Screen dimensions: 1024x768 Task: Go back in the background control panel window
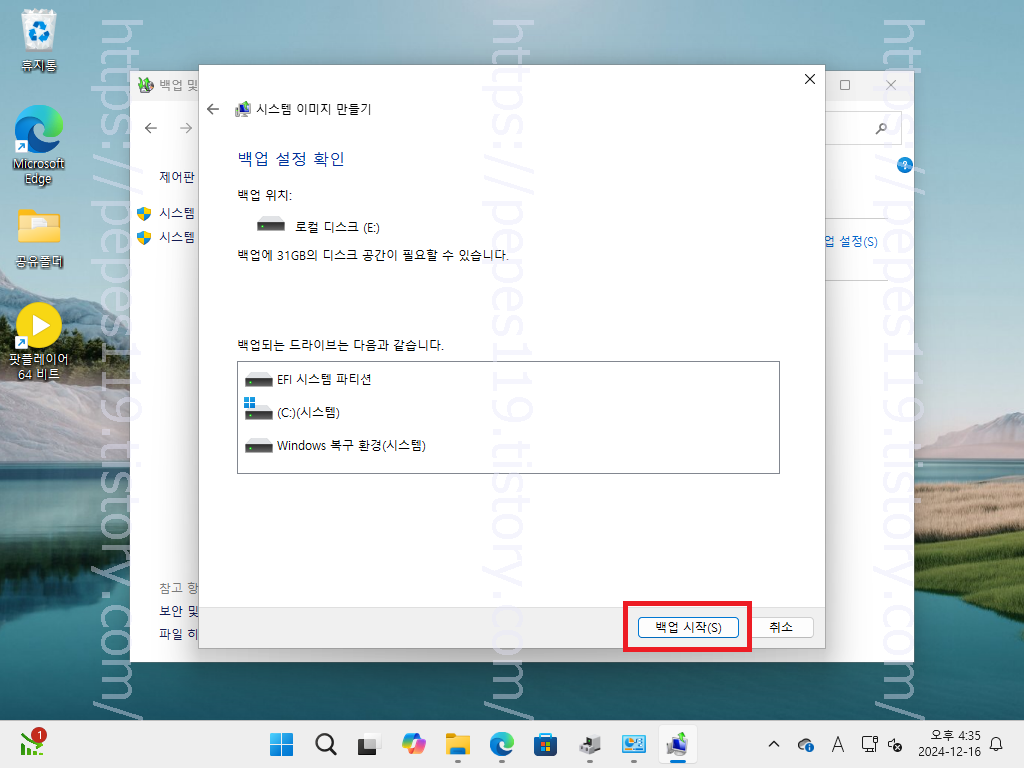click(x=151, y=128)
